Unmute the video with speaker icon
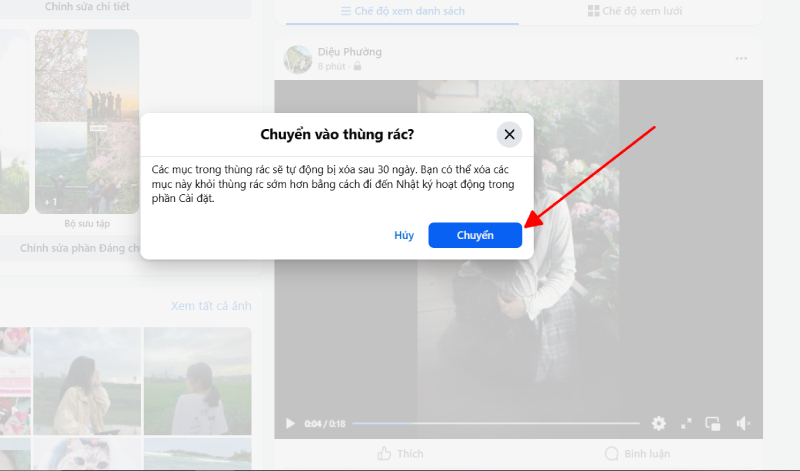The height and width of the screenshot is (471, 800). (743, 423)
